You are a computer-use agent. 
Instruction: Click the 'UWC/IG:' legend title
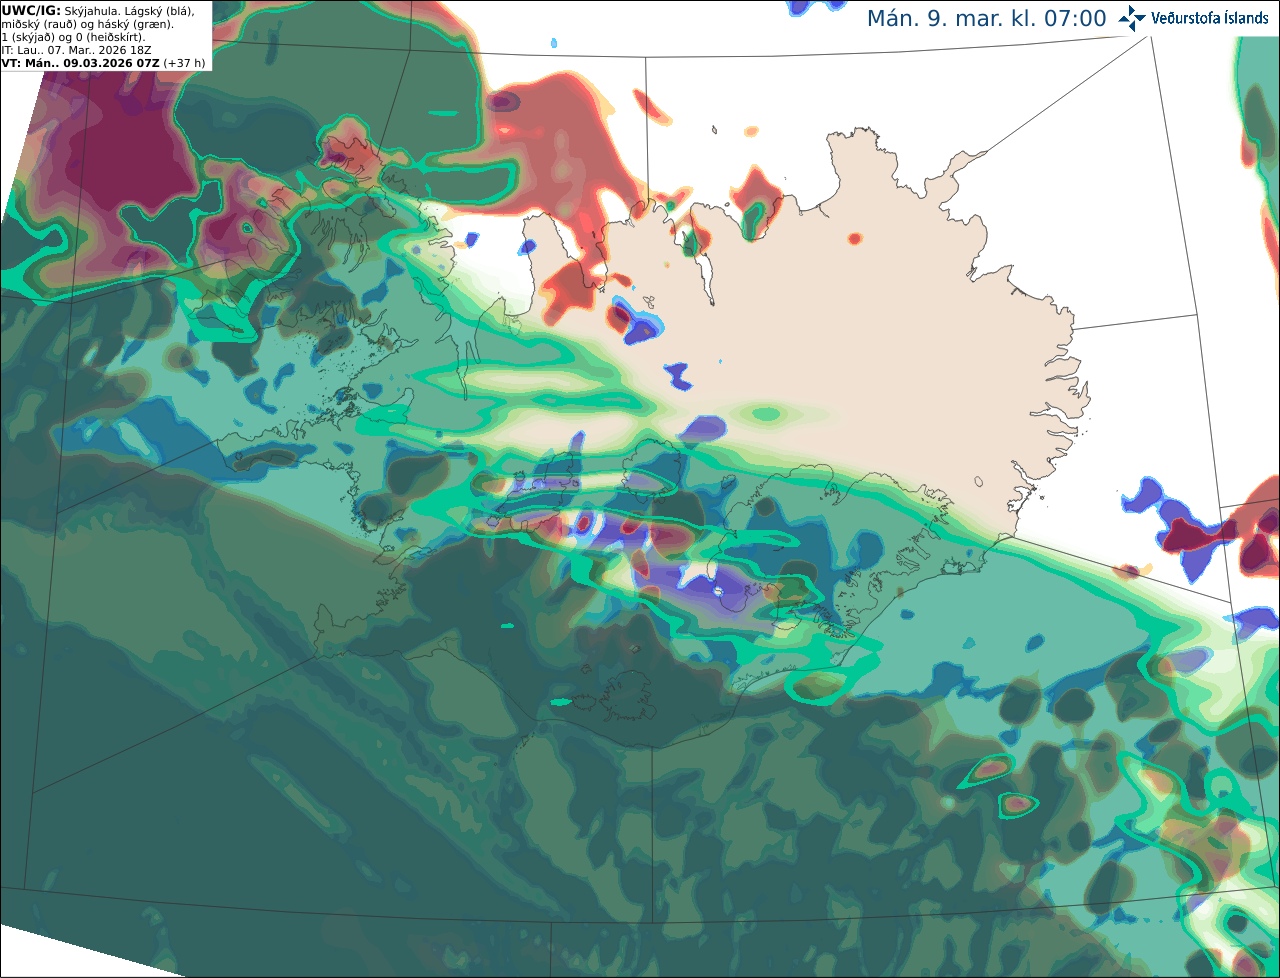pyautogui.click(x=31, y=10)
